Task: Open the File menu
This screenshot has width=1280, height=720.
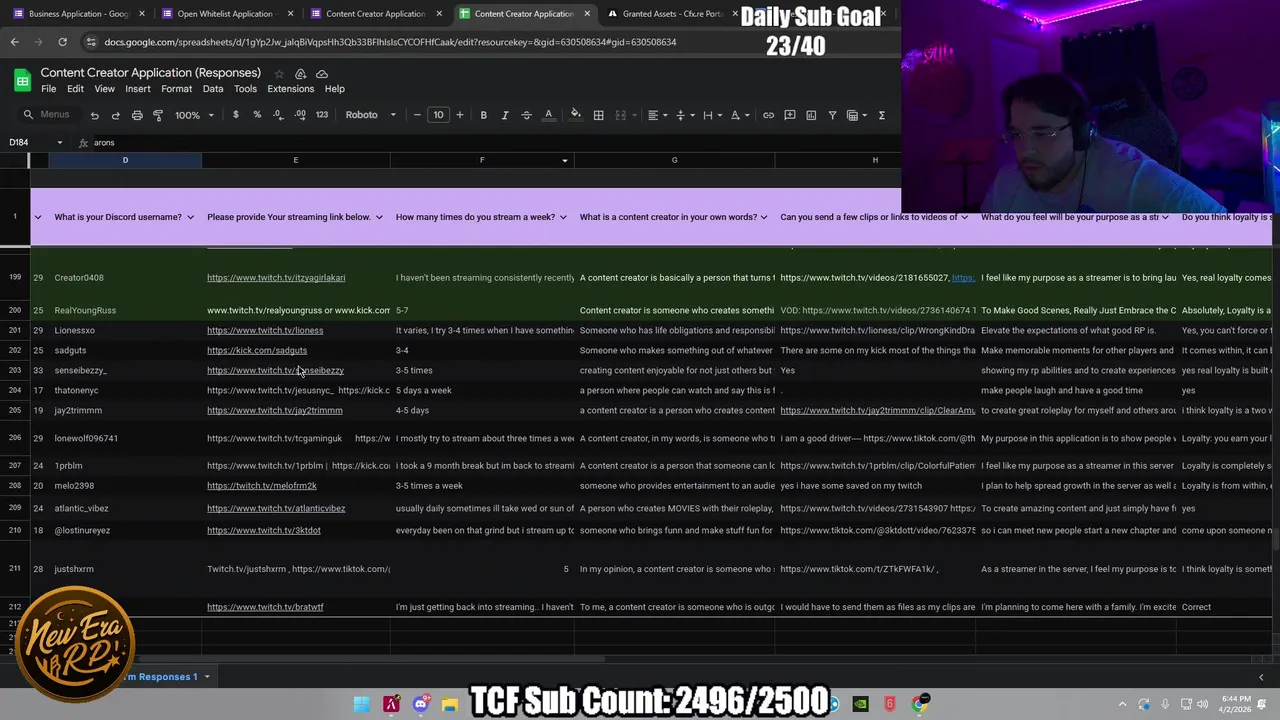Action: [x=48, y=89]
